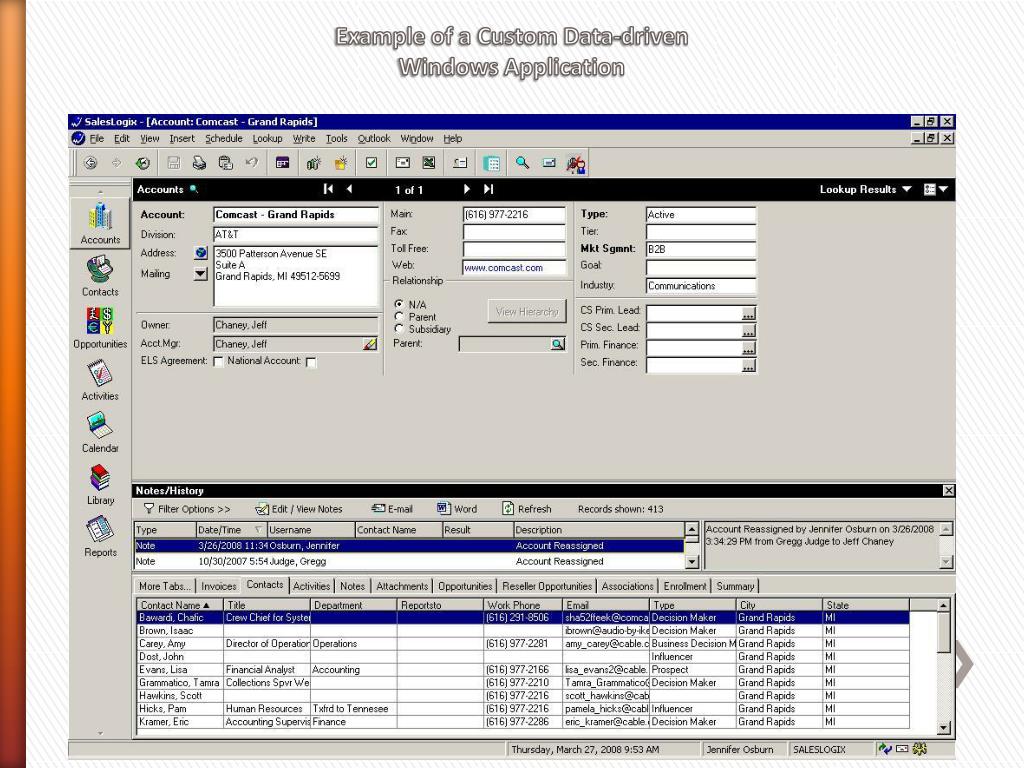This screenshot has width=1024, height=768.
Task: Open the More Tabs... tab
Action: coord(165,586)
